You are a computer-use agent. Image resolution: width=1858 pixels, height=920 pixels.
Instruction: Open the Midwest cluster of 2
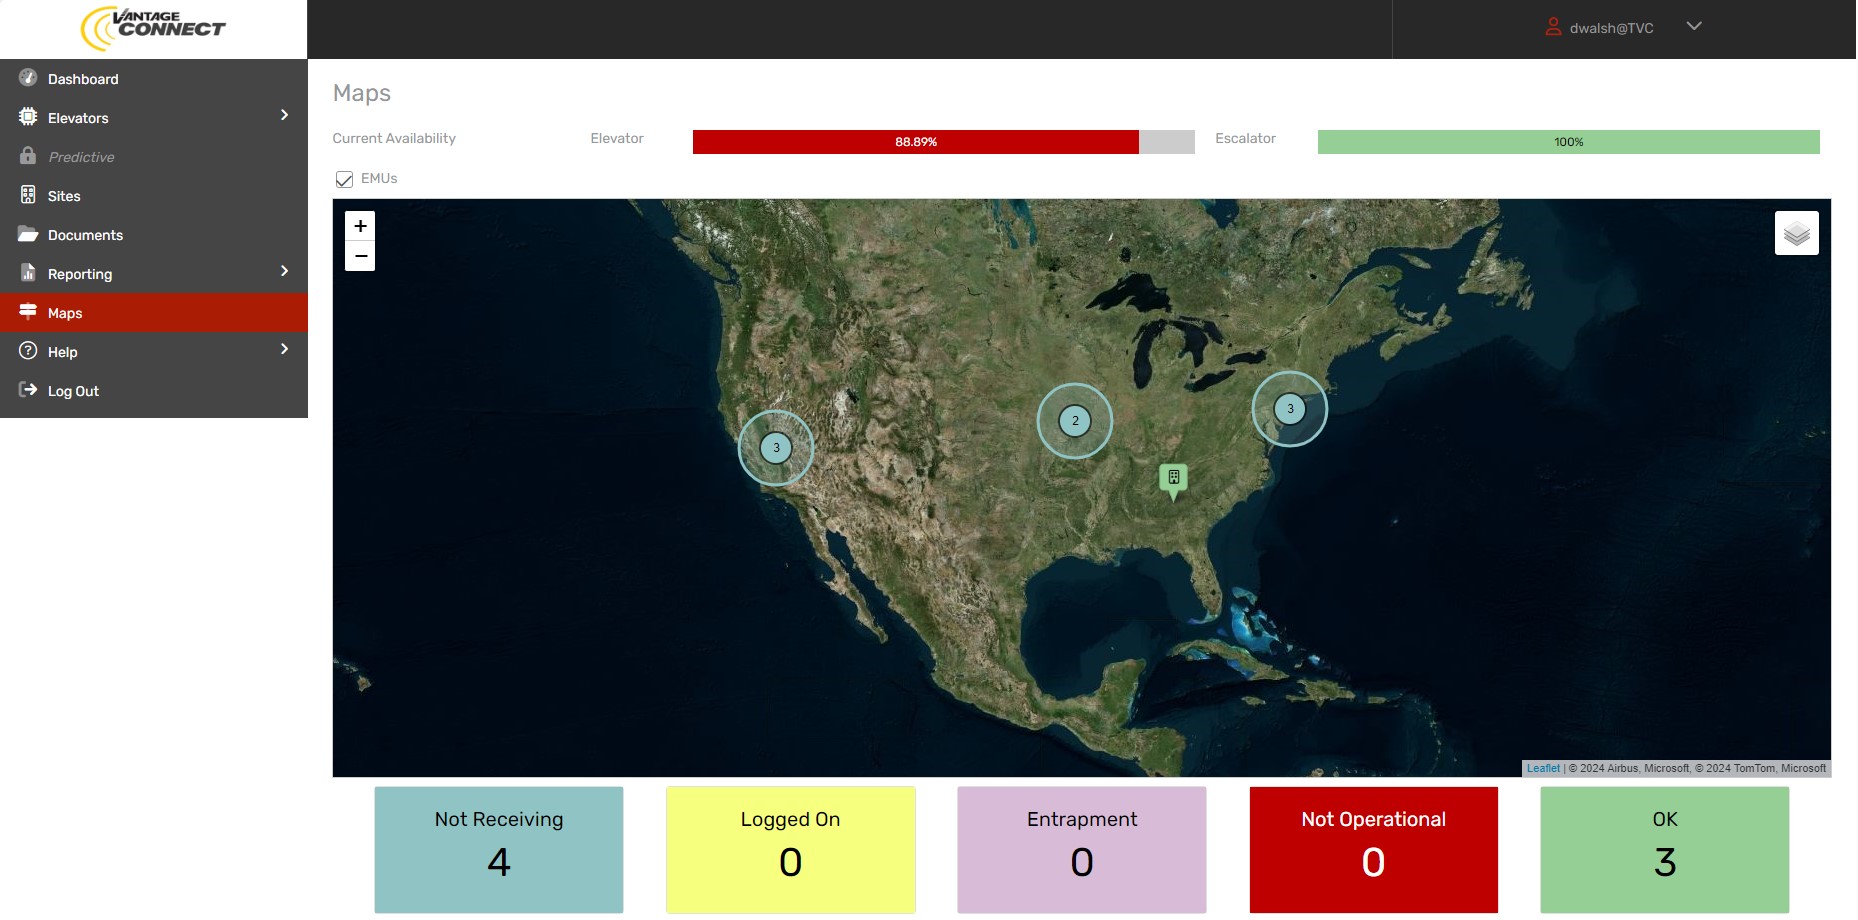coord(1075,421)
